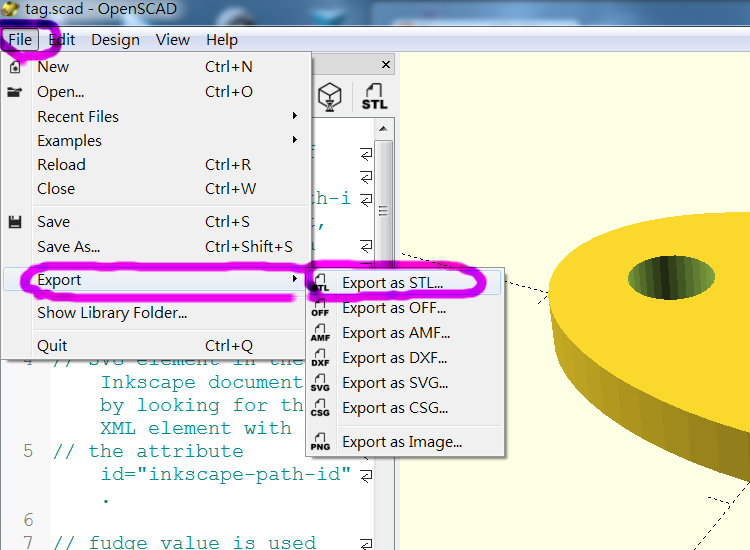The height and width of the screenshot is (550, 750).
Task: Click the Save floppy disk icon
Action: point(15,222)
